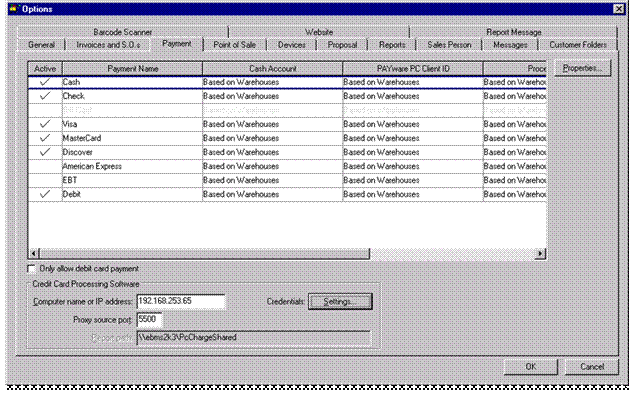The width and height of the screenshot is (634, 394).
Task: Click Cash Account cell for American Express
Action: [273, 166]
